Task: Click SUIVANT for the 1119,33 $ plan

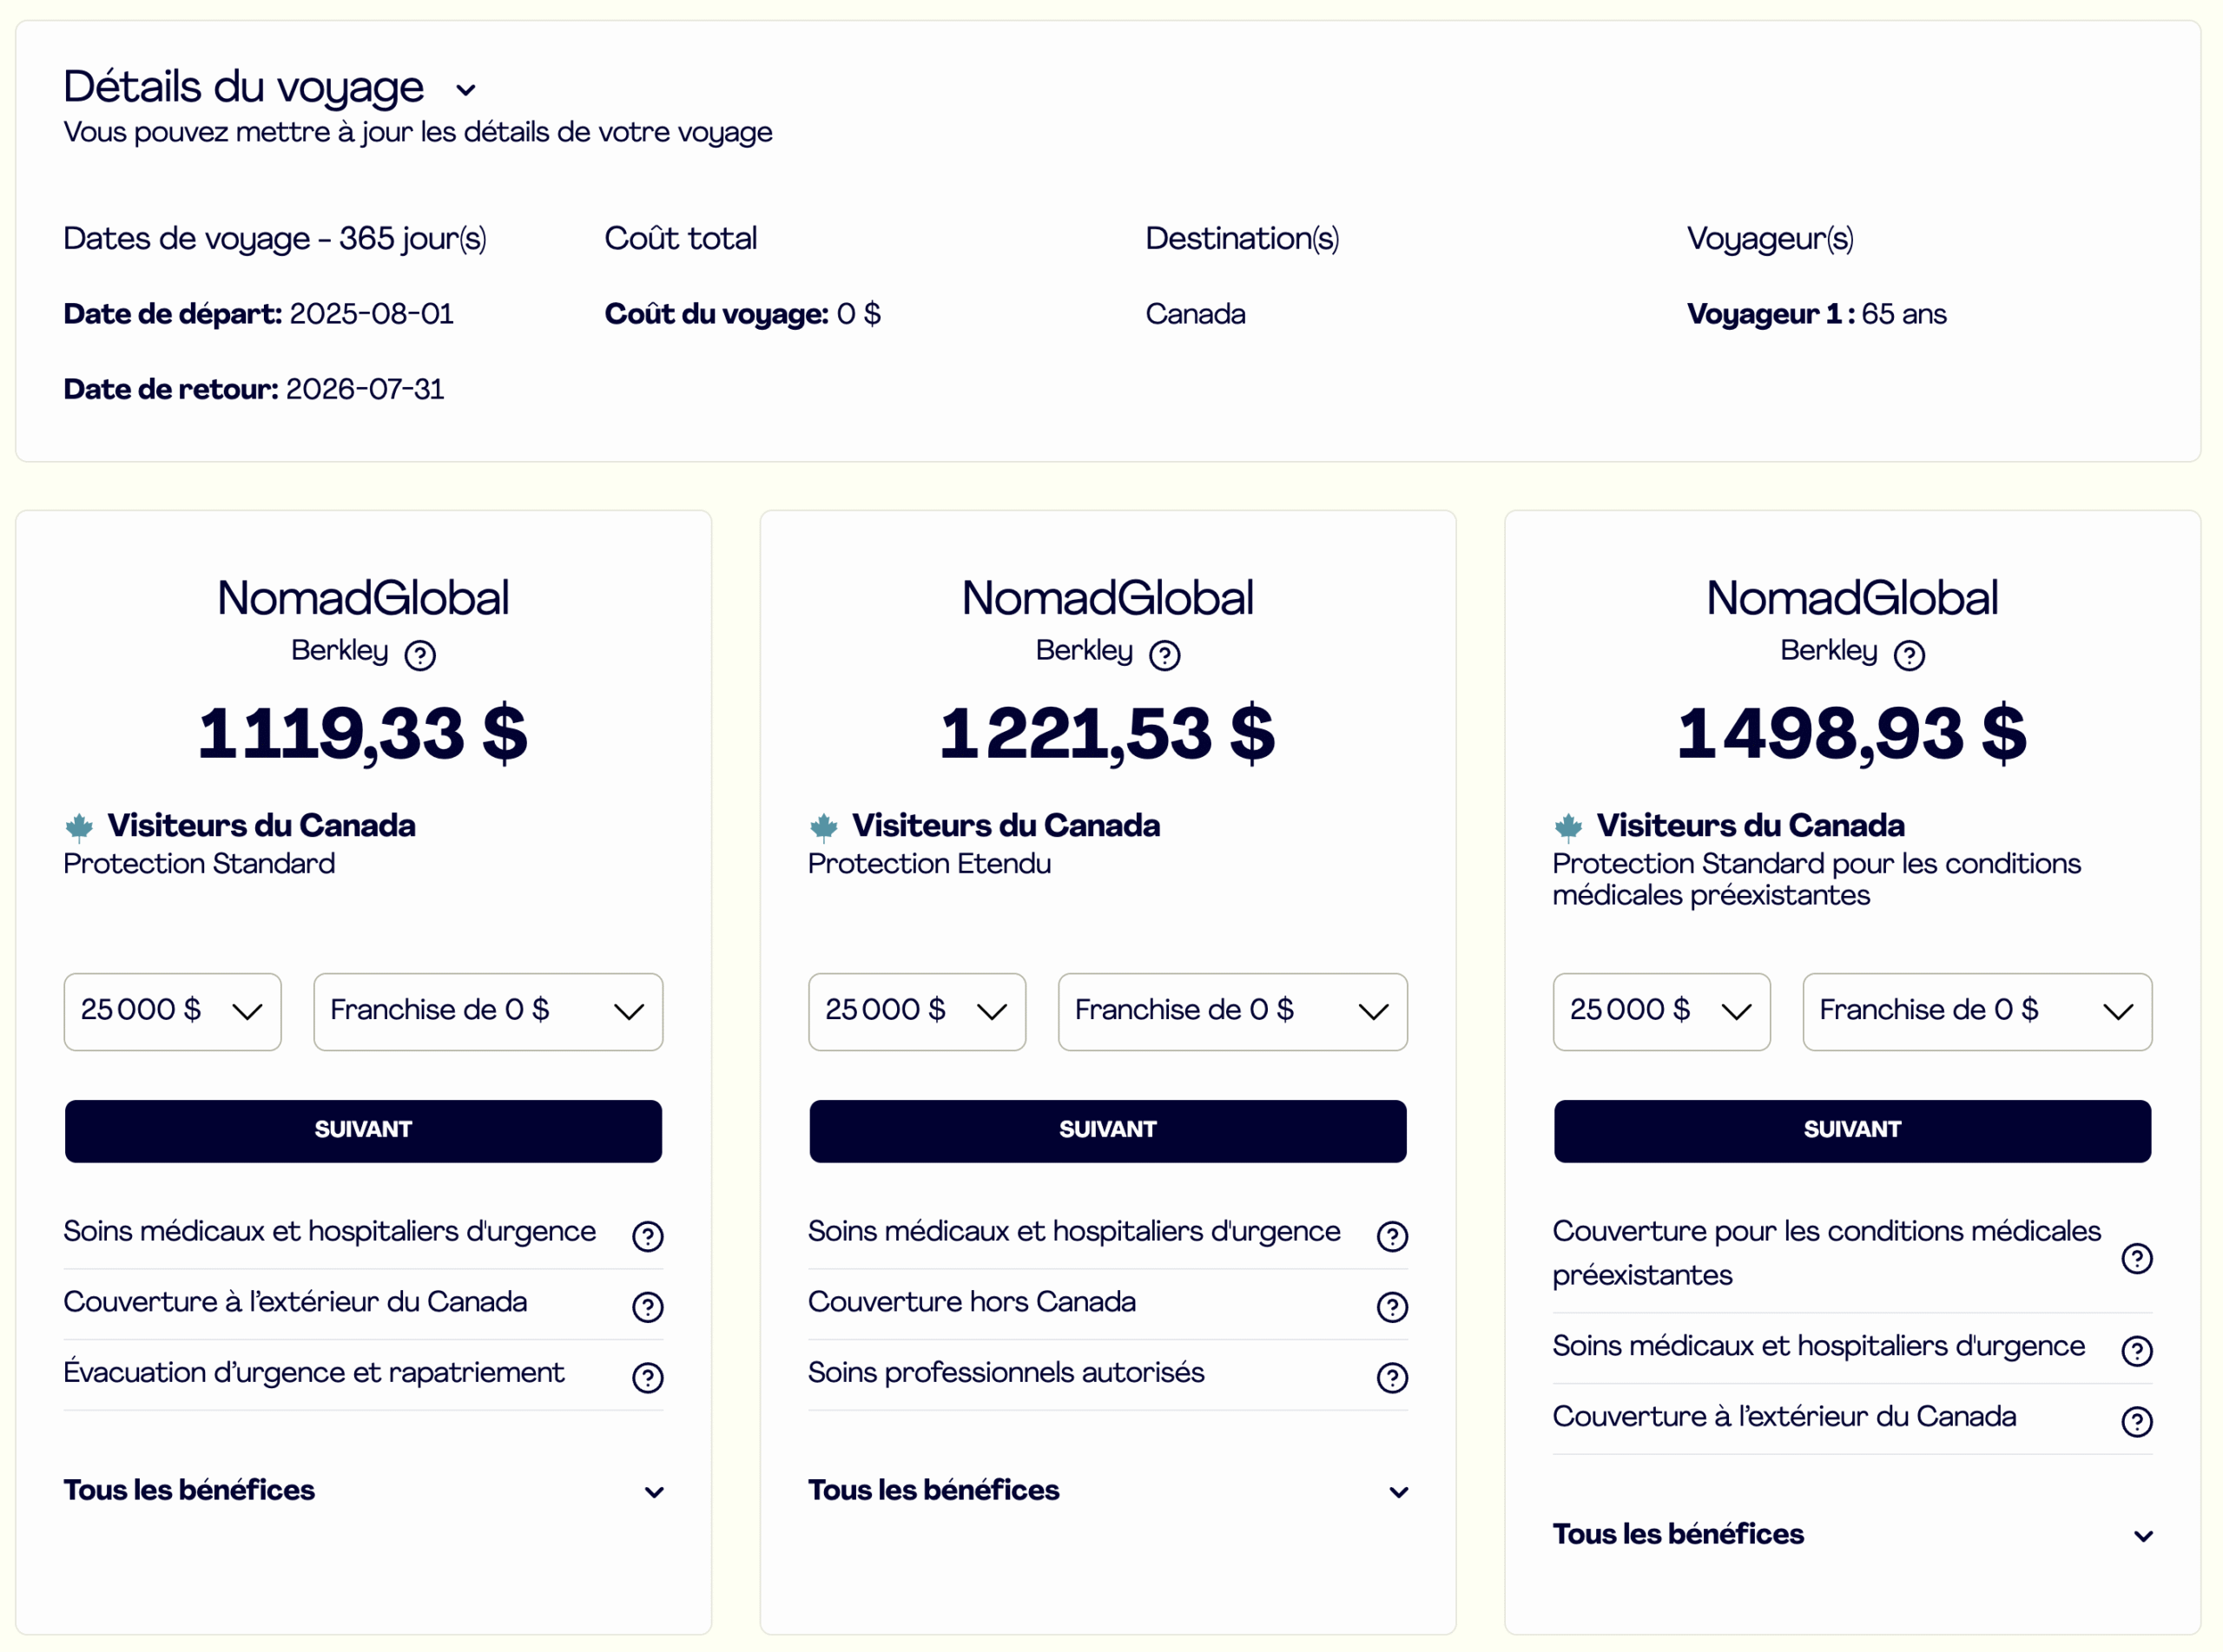Action: [363, 1131]
